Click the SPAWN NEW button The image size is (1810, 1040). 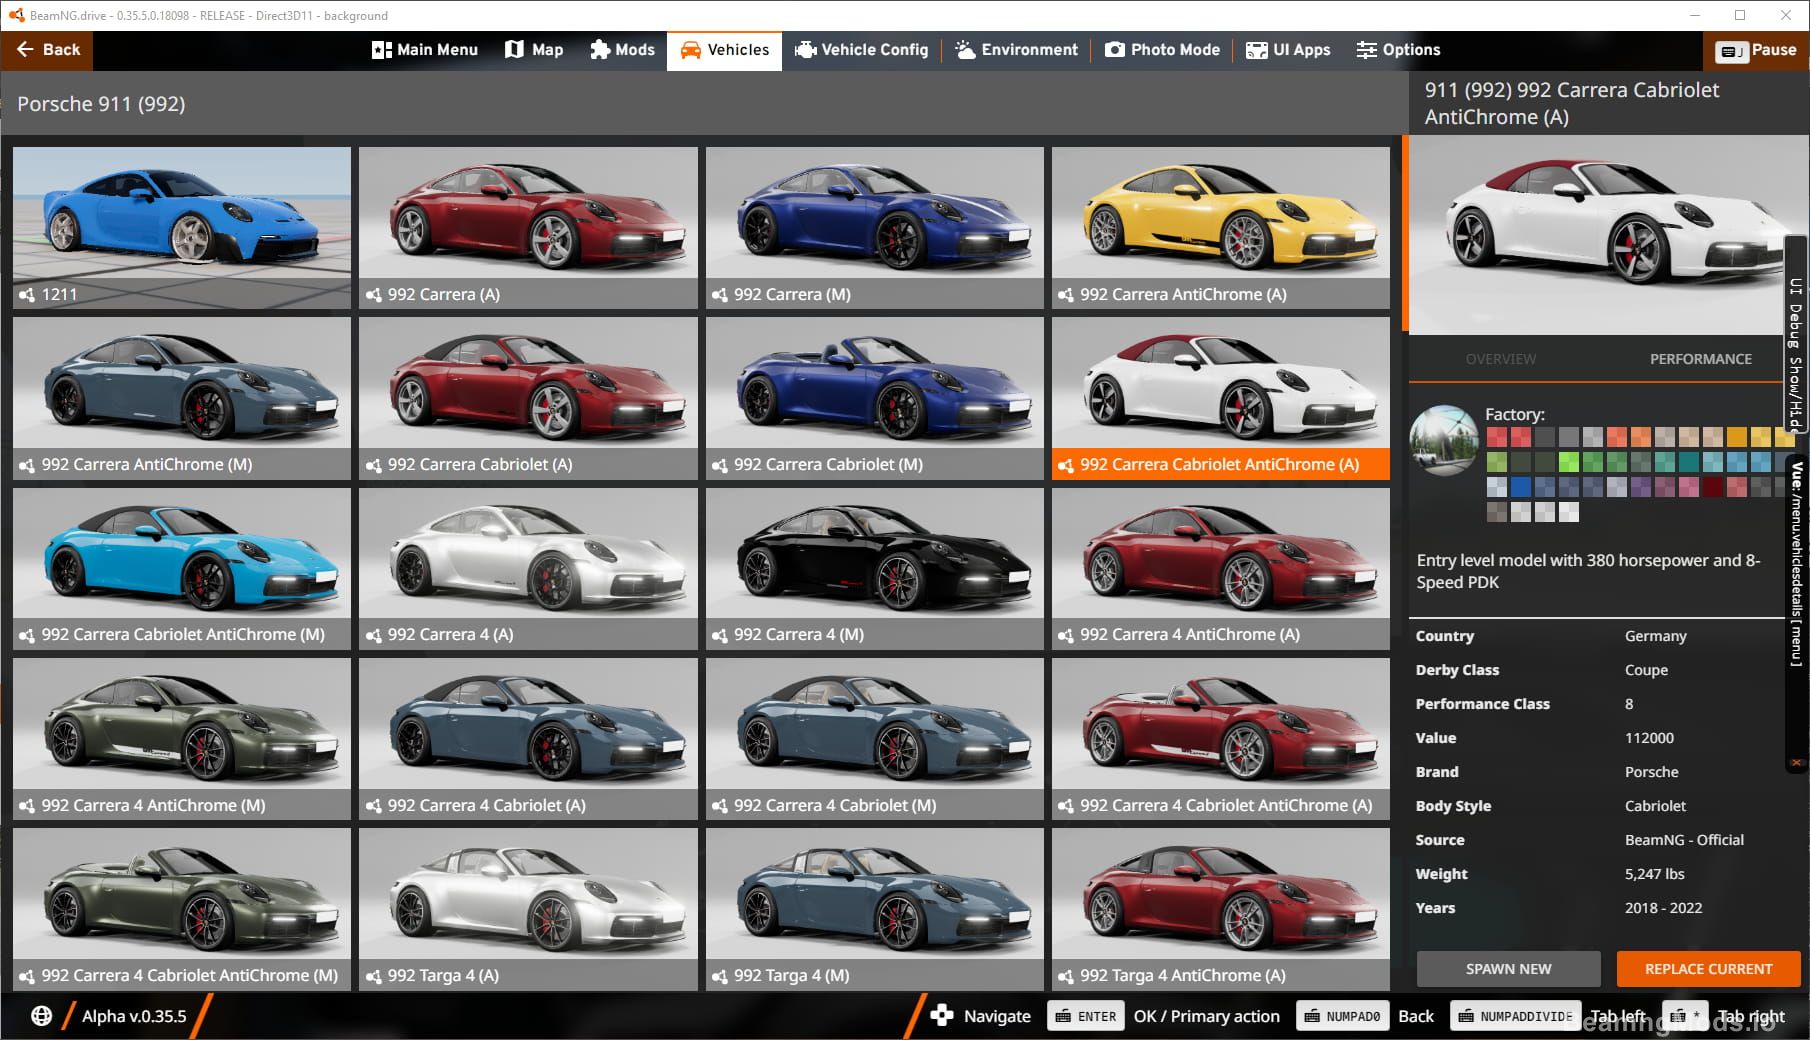1508,969
